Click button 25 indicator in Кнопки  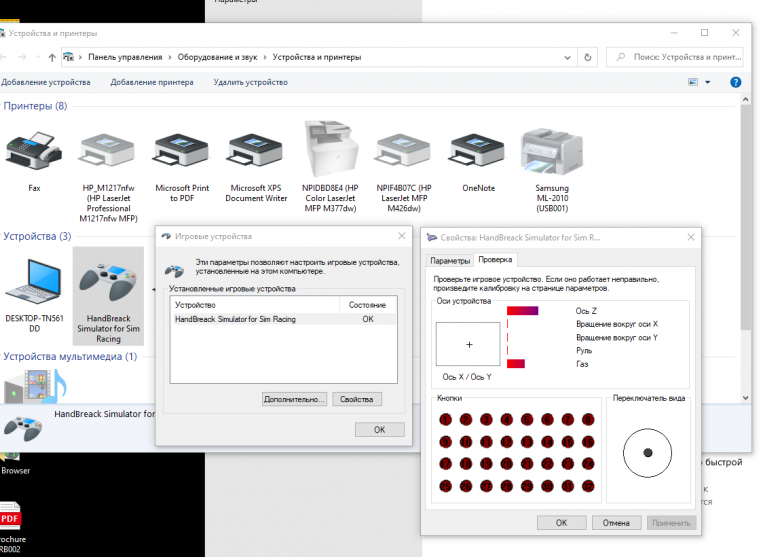click(x=445, y=486)
